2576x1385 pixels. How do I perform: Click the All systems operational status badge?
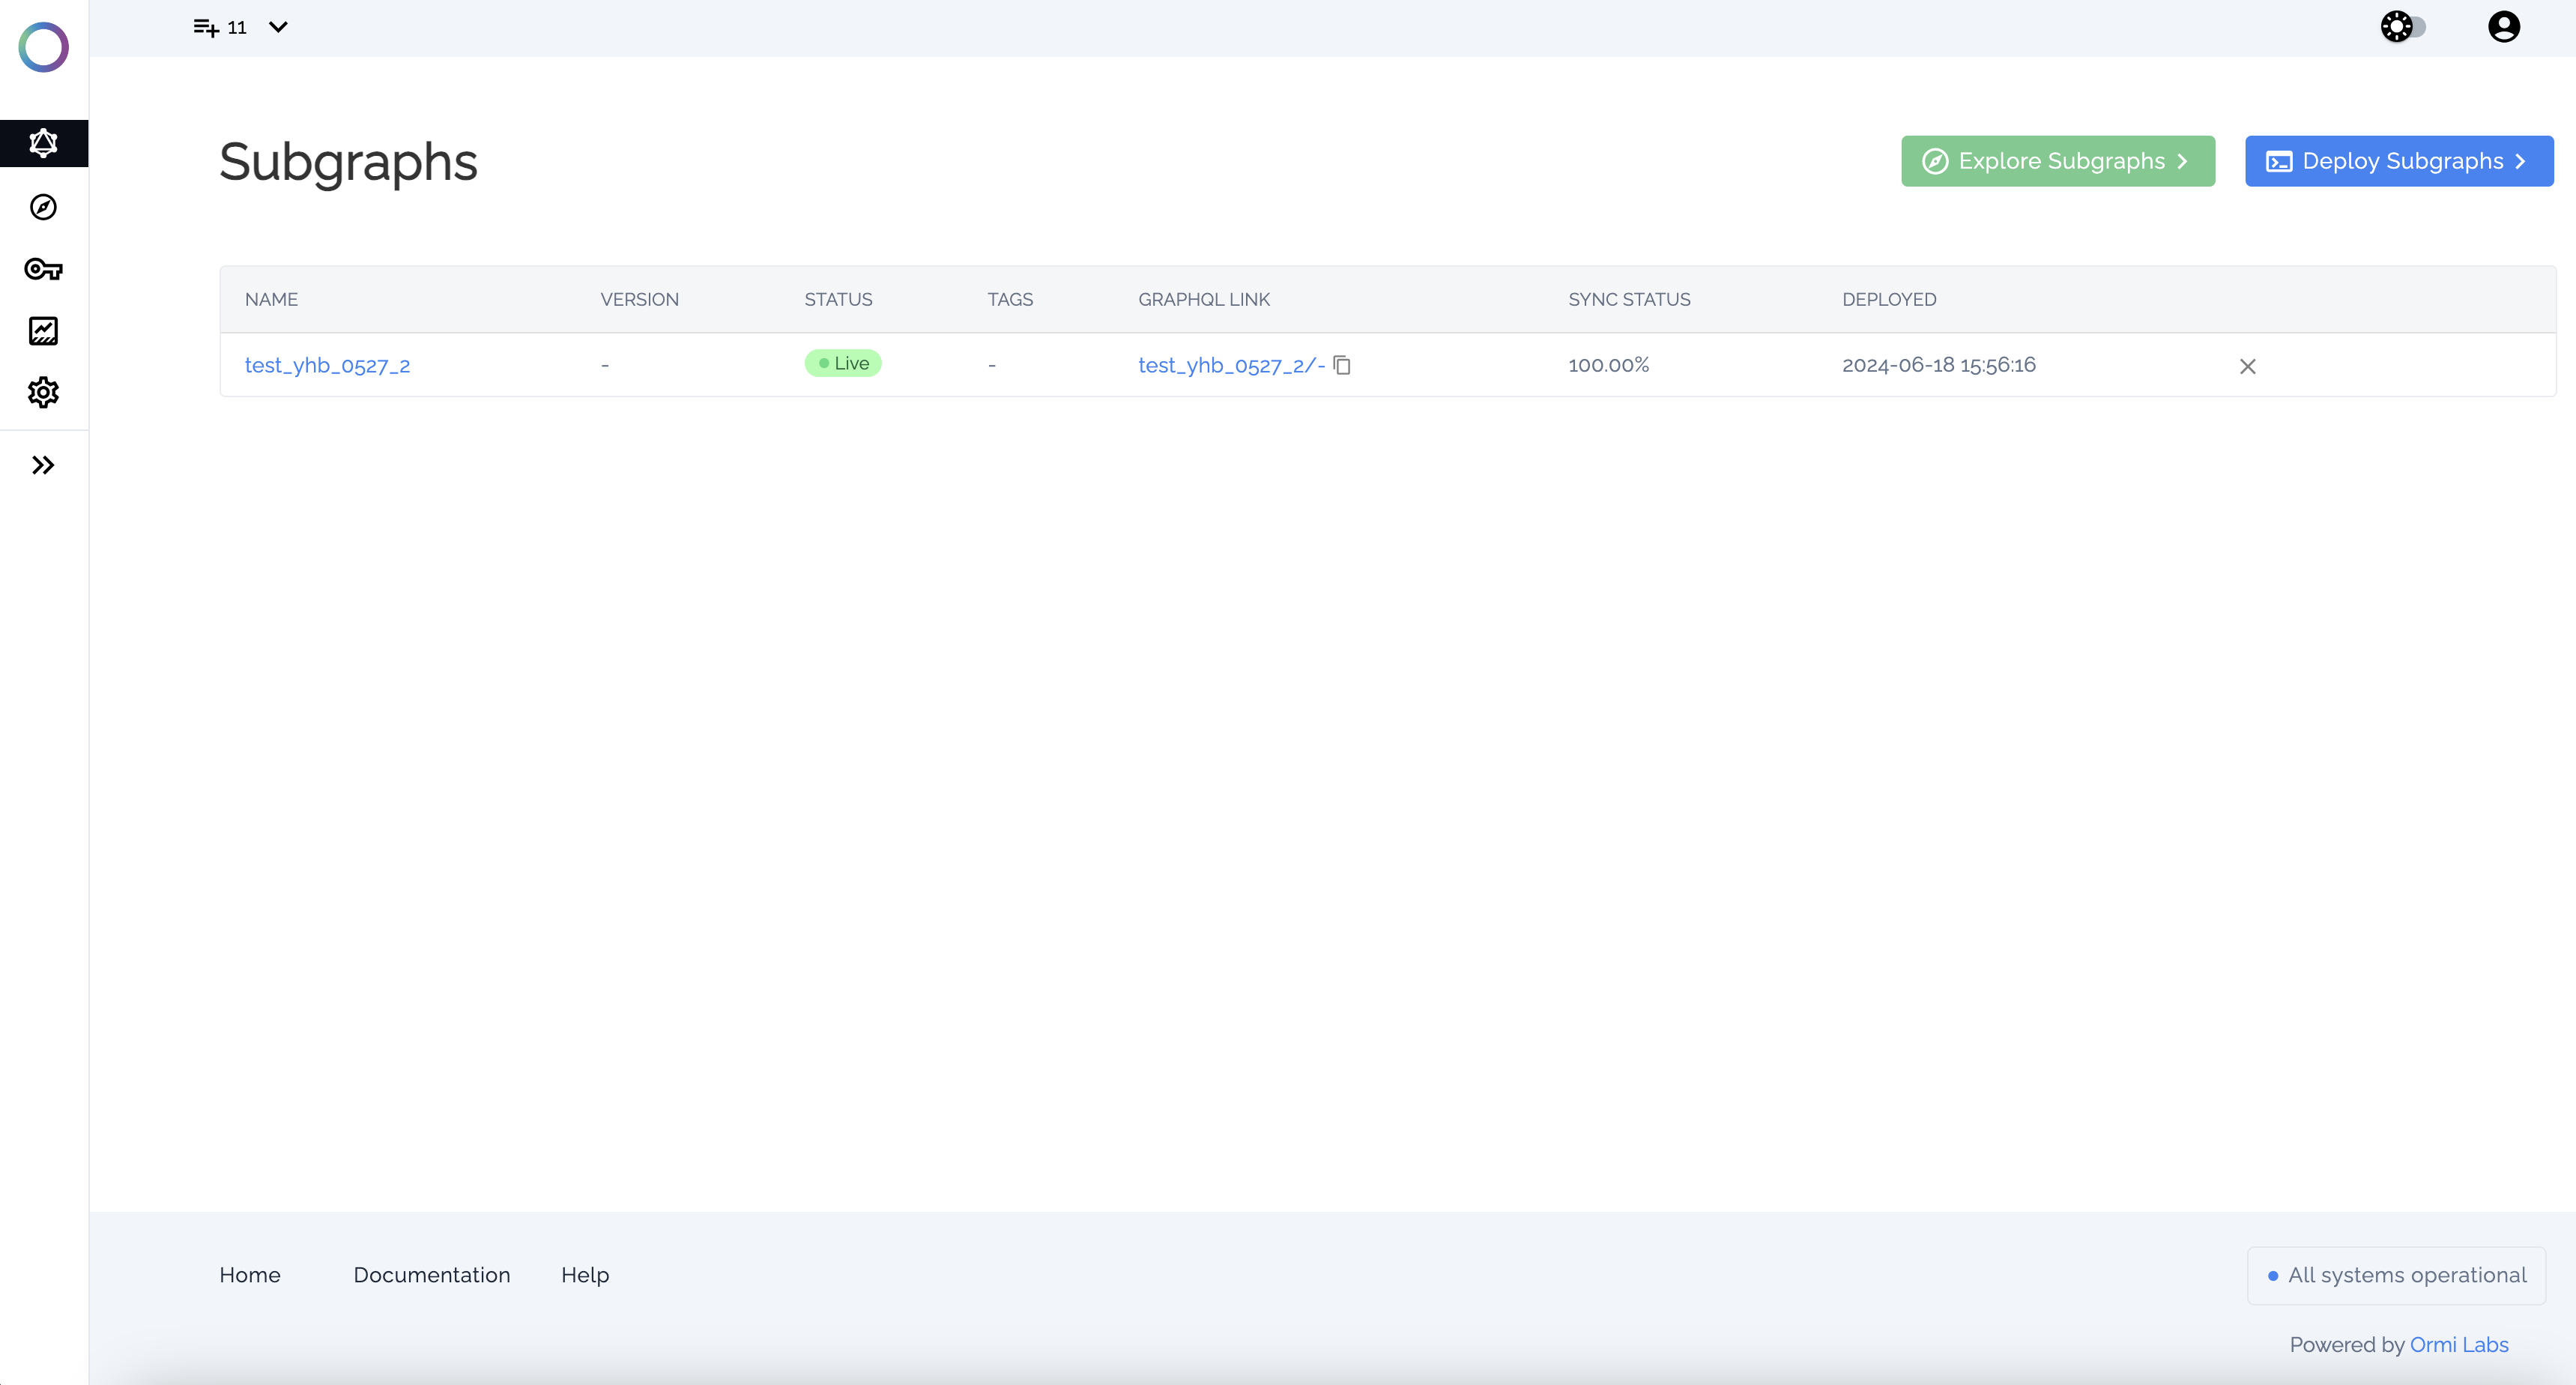2396,1275
